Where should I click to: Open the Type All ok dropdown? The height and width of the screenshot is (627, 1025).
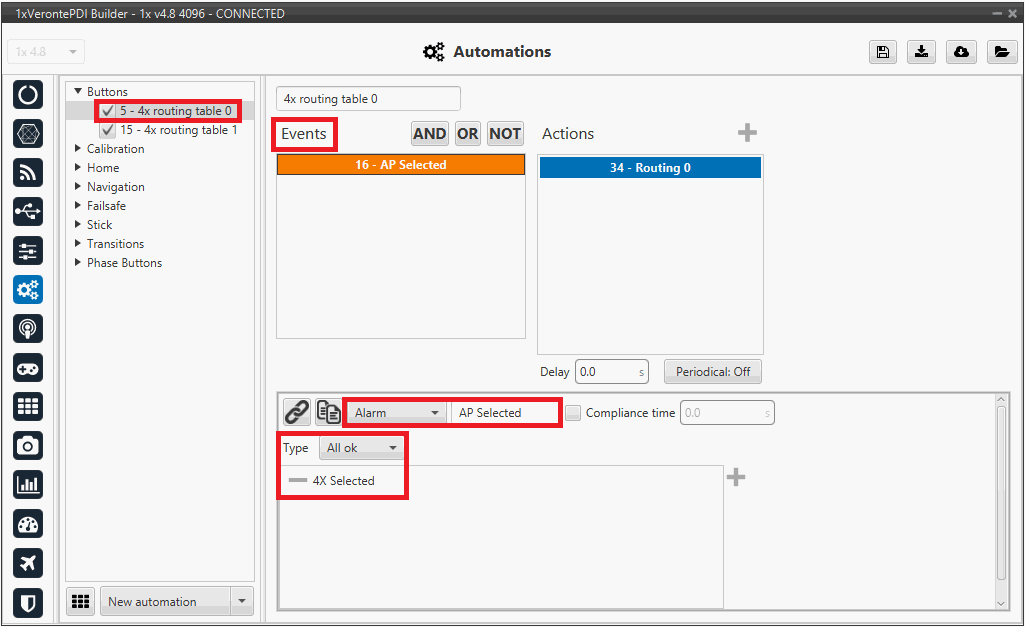click(x=361, y=448)
